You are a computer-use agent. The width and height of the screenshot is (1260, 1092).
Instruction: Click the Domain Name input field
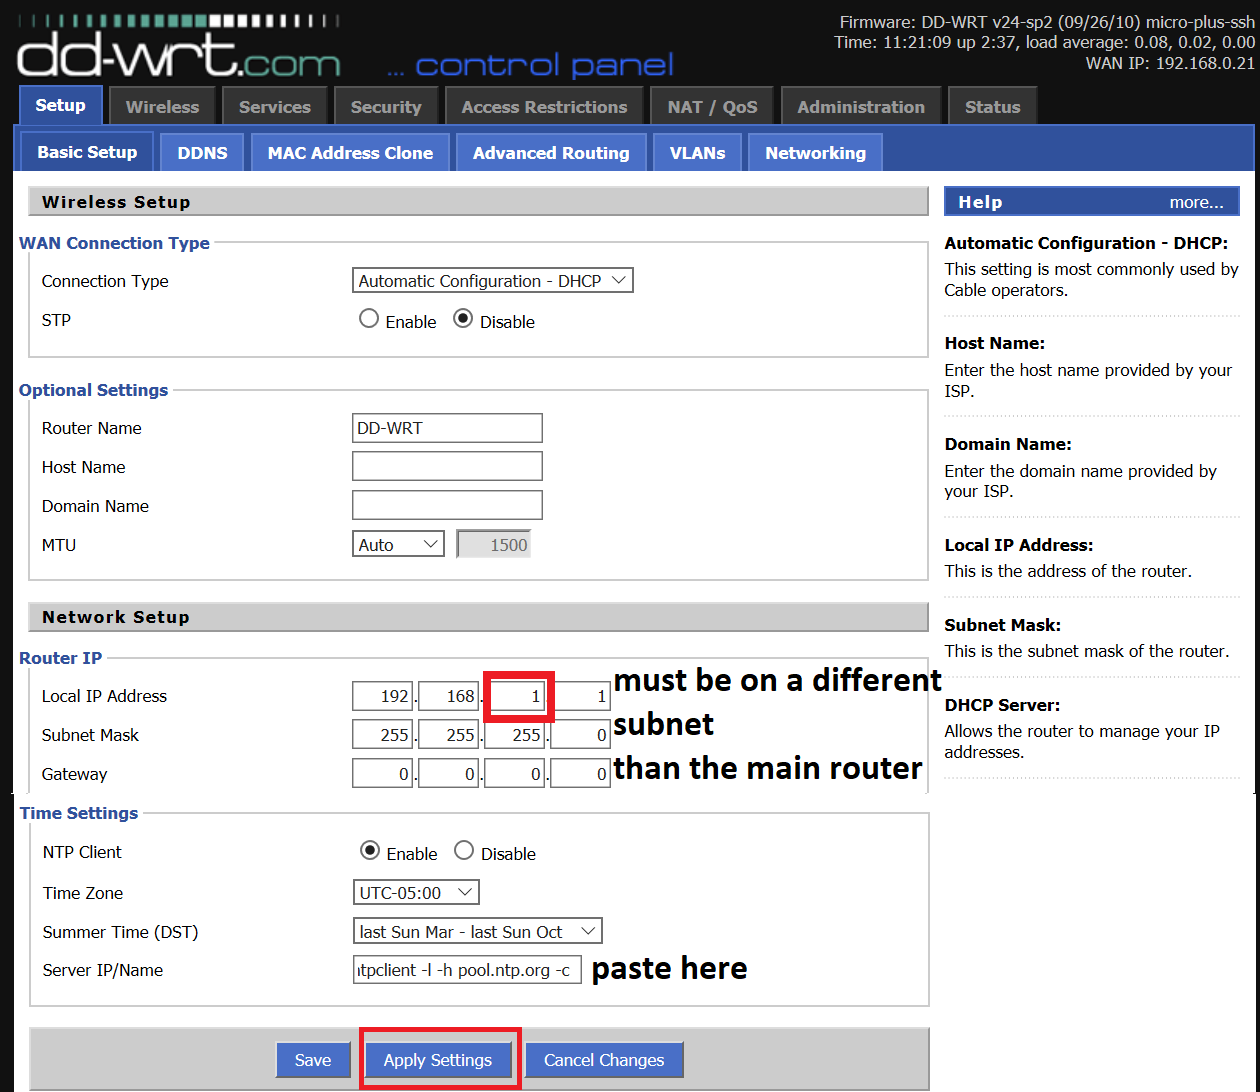447,505
